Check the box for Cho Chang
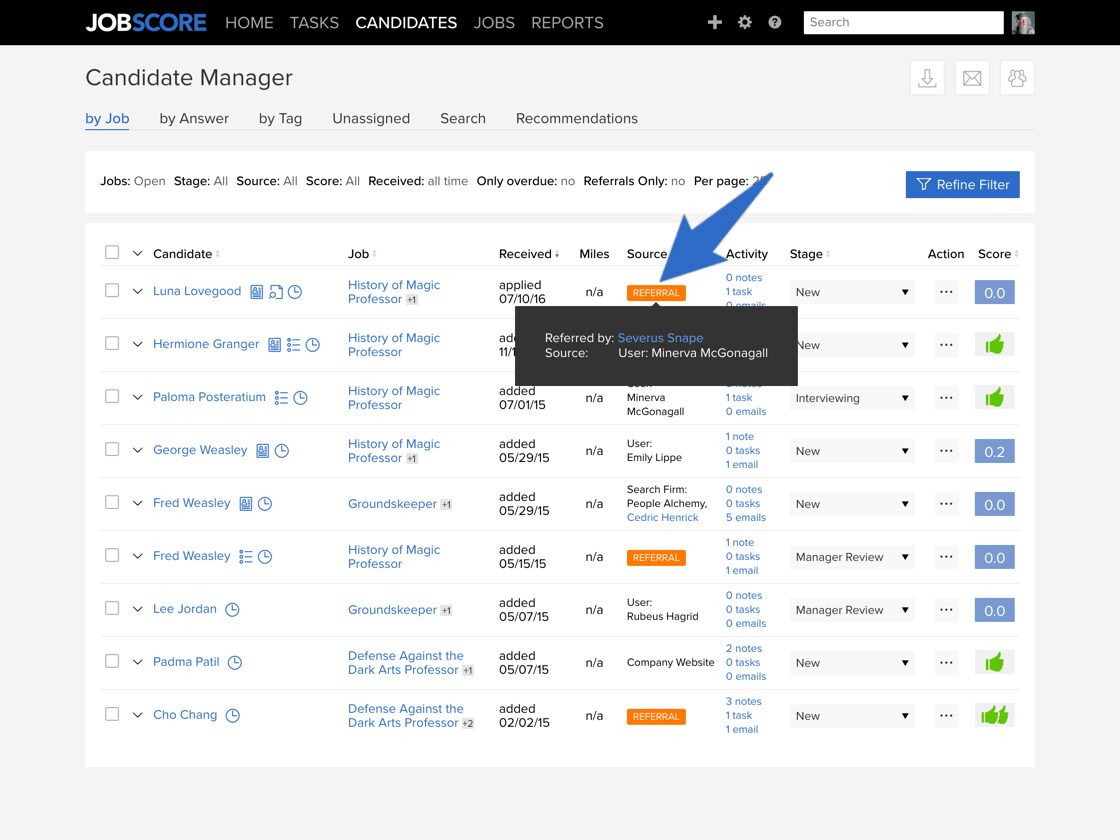This screenshot has height=840, width=1120. (112, 714)
